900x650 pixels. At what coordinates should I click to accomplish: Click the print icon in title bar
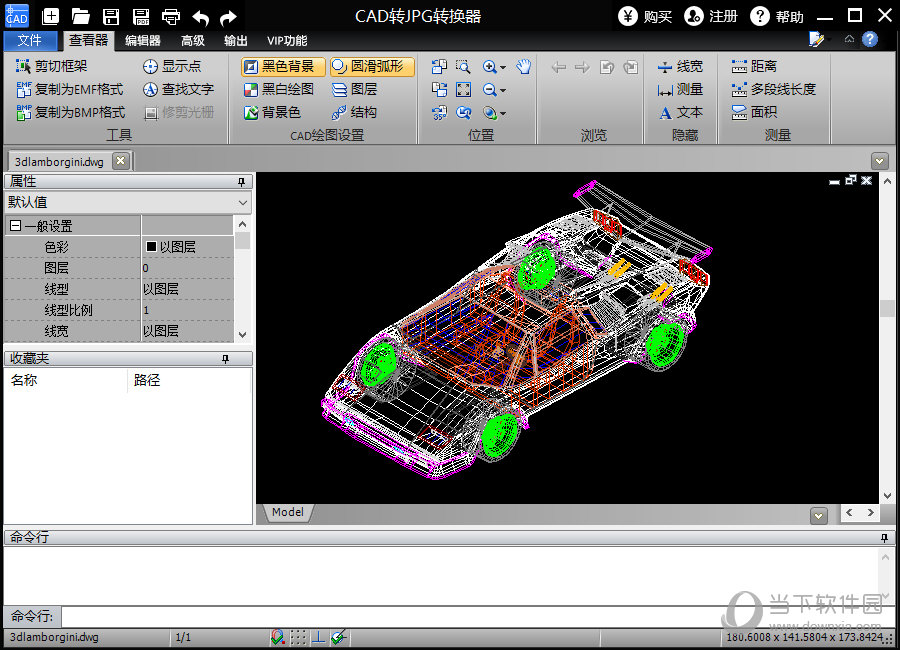[x=171, y=16]
